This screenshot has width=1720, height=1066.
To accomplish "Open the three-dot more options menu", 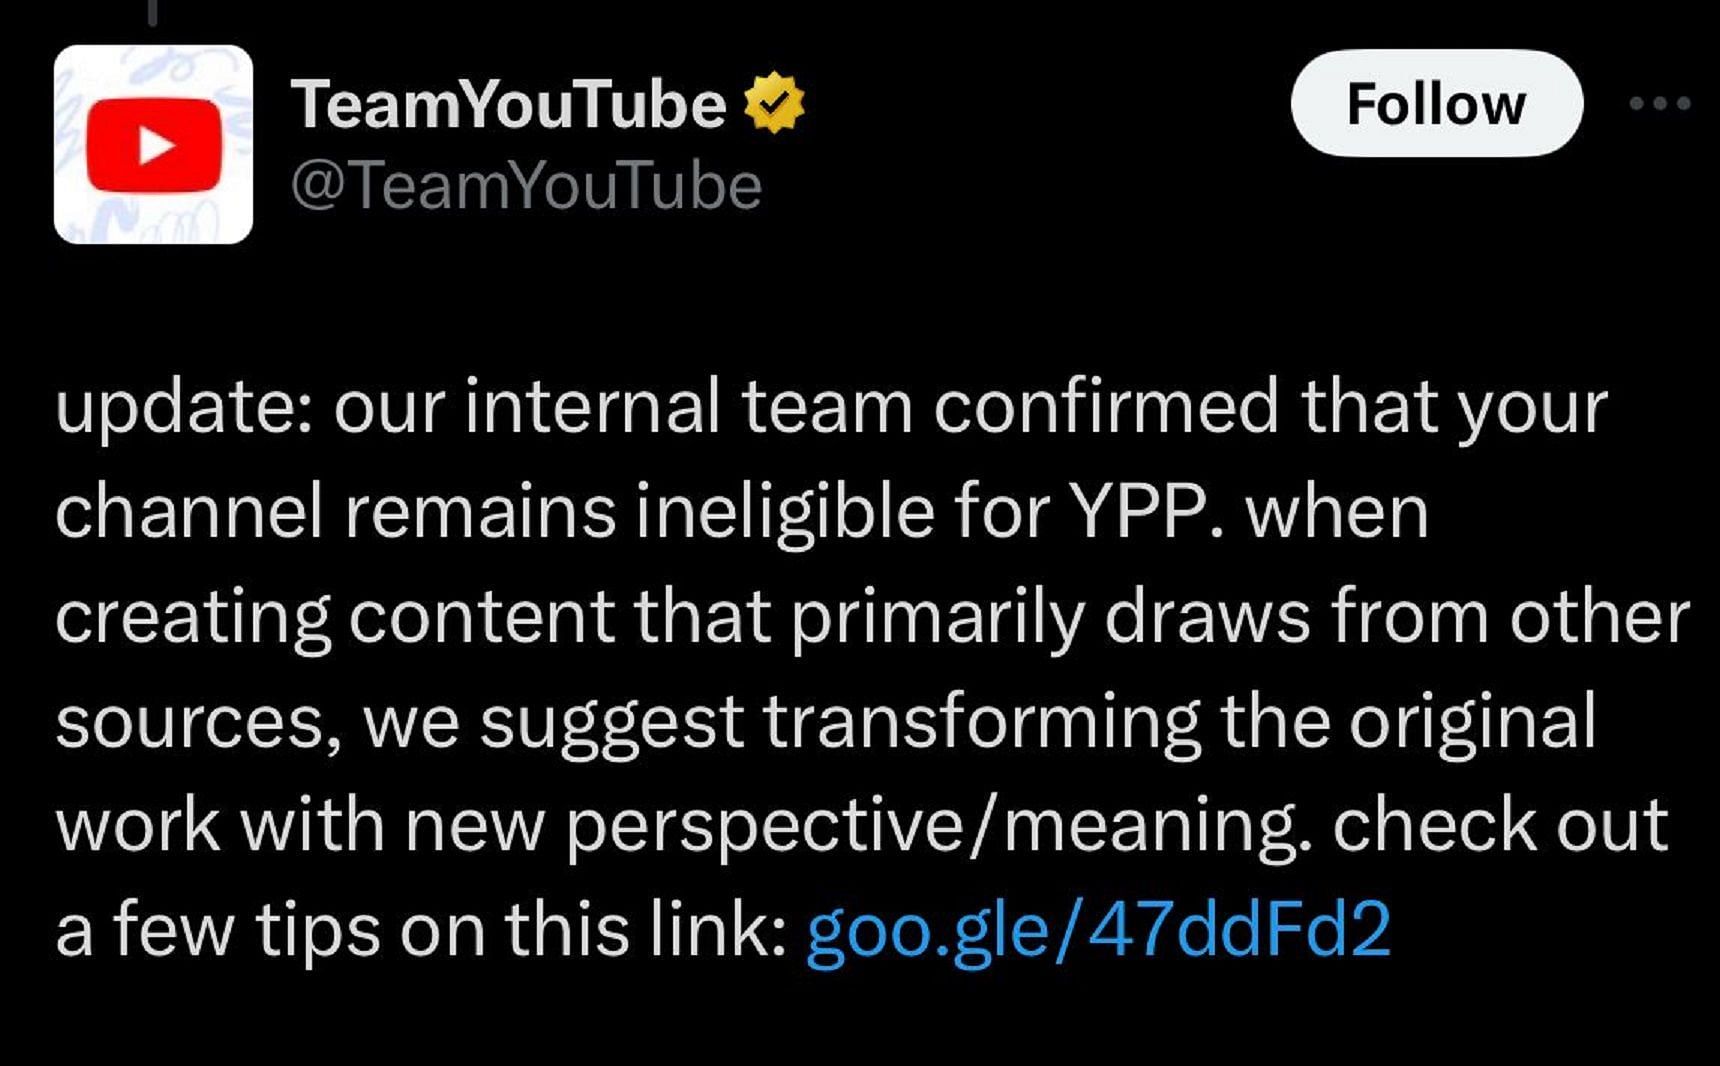I will point(1659,103).
